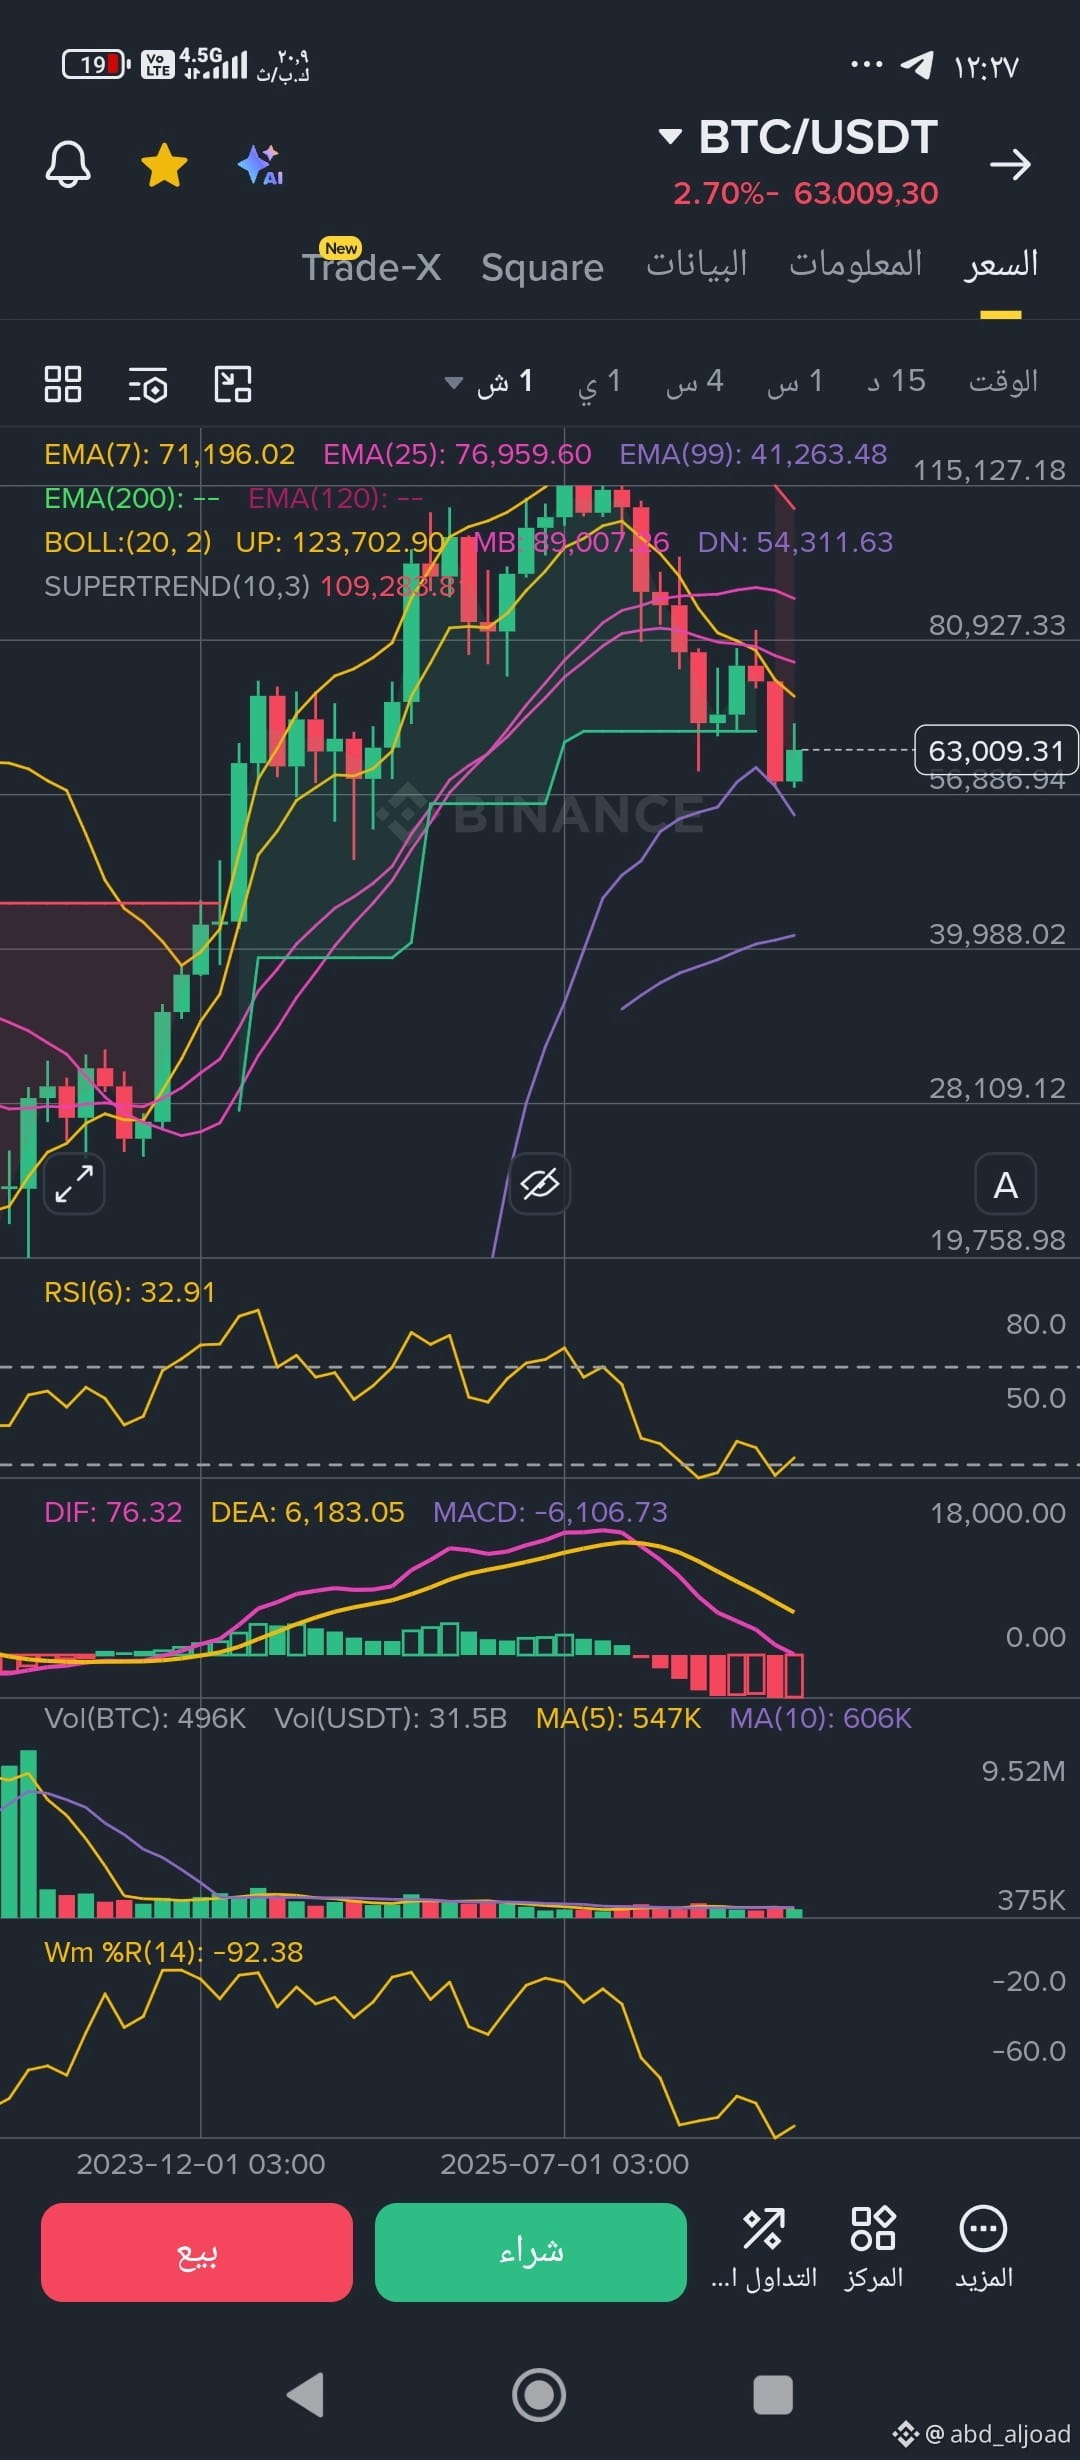This screenshot has height=2460, width=1080.
Task: Tap current price label 63,009.31
Action: (x=996, y=750)
